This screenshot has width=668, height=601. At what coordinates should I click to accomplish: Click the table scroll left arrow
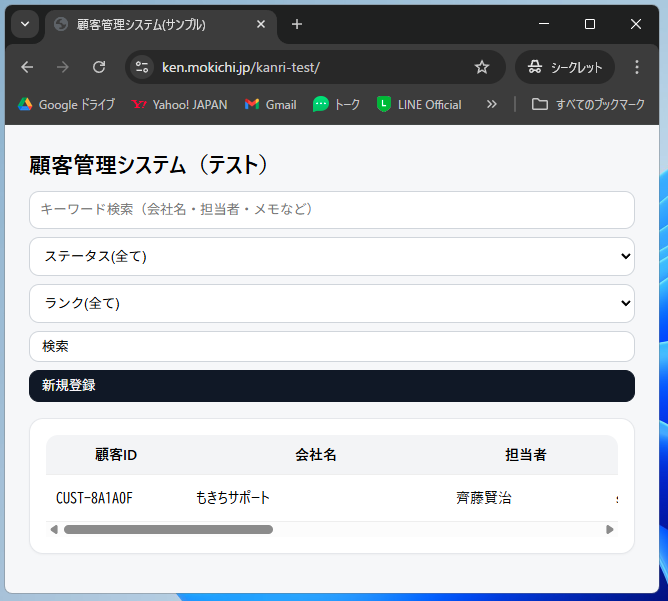54,529
